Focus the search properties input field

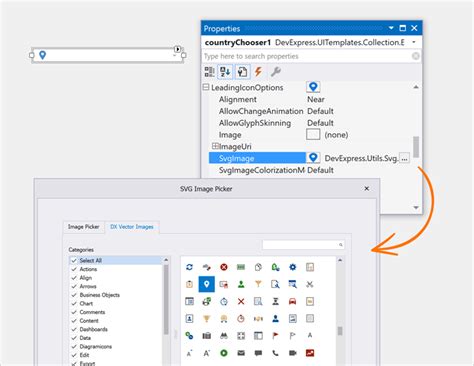307,56
